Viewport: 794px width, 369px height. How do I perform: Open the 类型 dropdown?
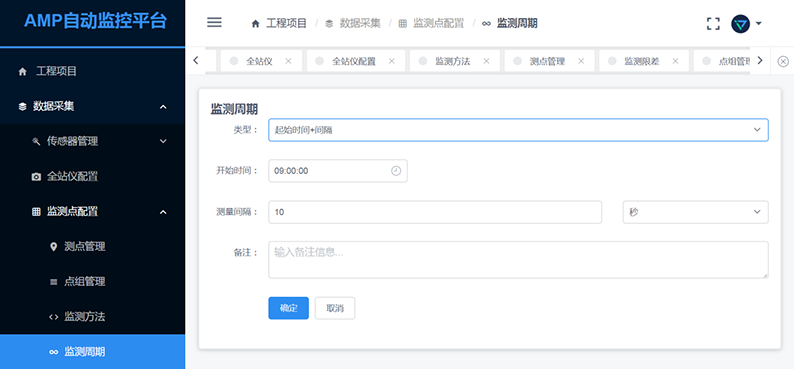[518, 130]
